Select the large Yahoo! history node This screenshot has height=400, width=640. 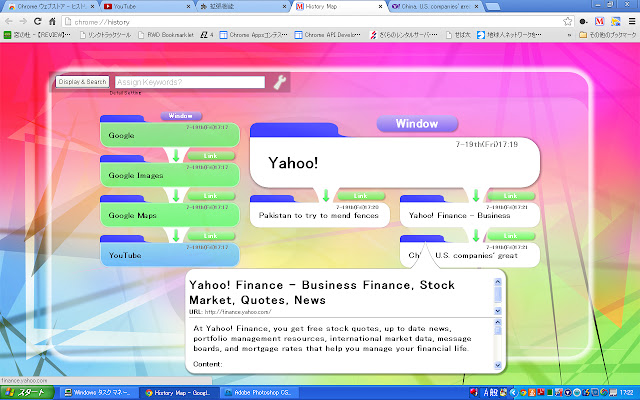click(395, 162)
